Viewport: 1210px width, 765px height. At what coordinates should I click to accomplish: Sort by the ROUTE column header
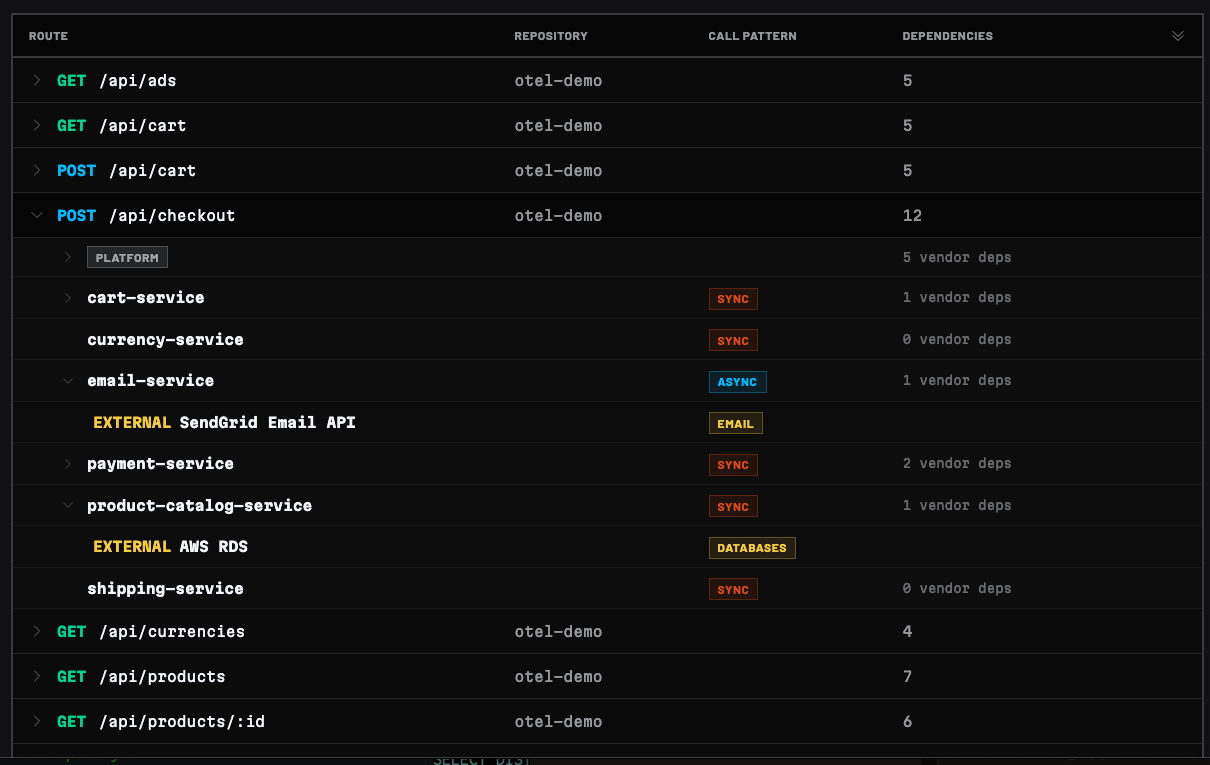click(48, 36)
